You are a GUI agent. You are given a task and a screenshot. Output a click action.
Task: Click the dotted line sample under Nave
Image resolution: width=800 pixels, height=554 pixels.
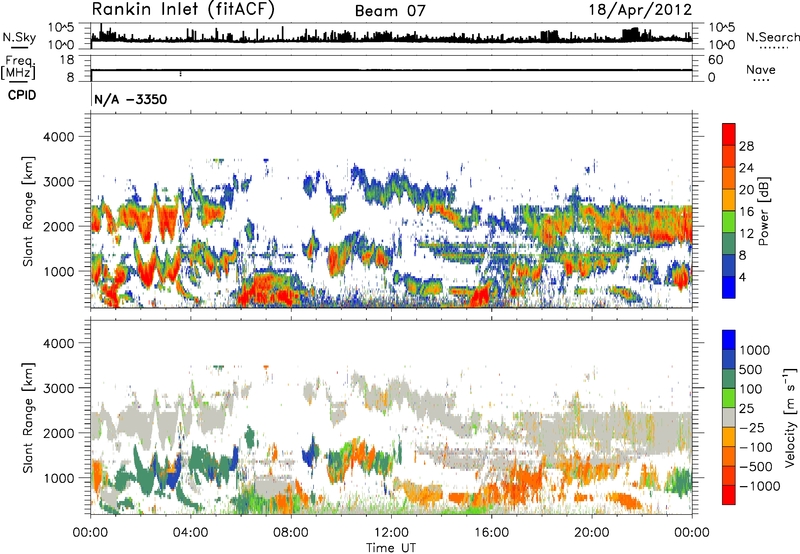tap(761, 80)
